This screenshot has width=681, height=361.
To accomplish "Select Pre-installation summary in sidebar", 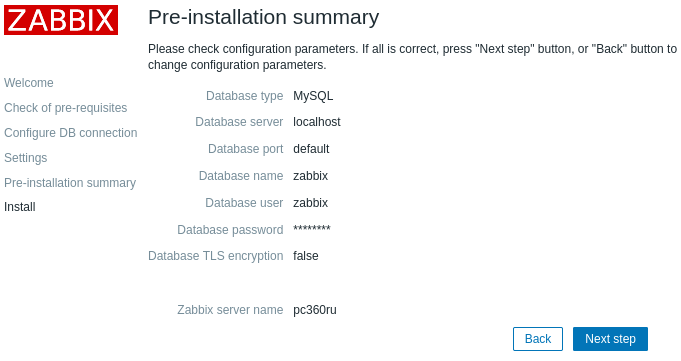I will tap(70, 182).
